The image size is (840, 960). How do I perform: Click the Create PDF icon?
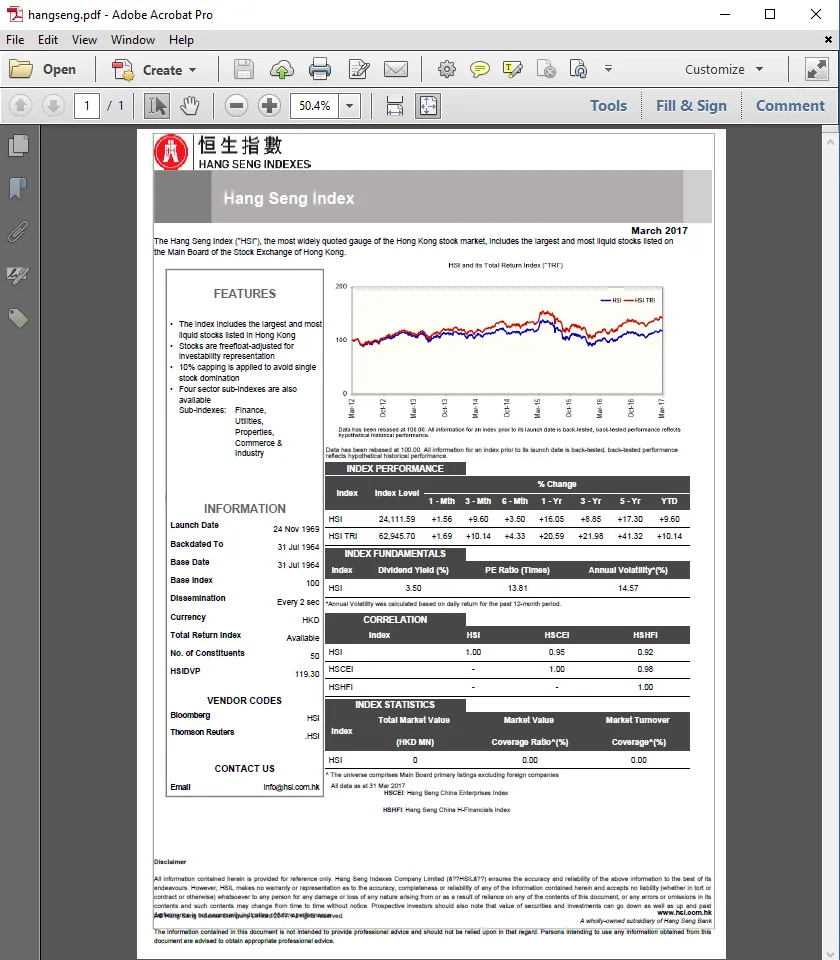pos(122,70)
